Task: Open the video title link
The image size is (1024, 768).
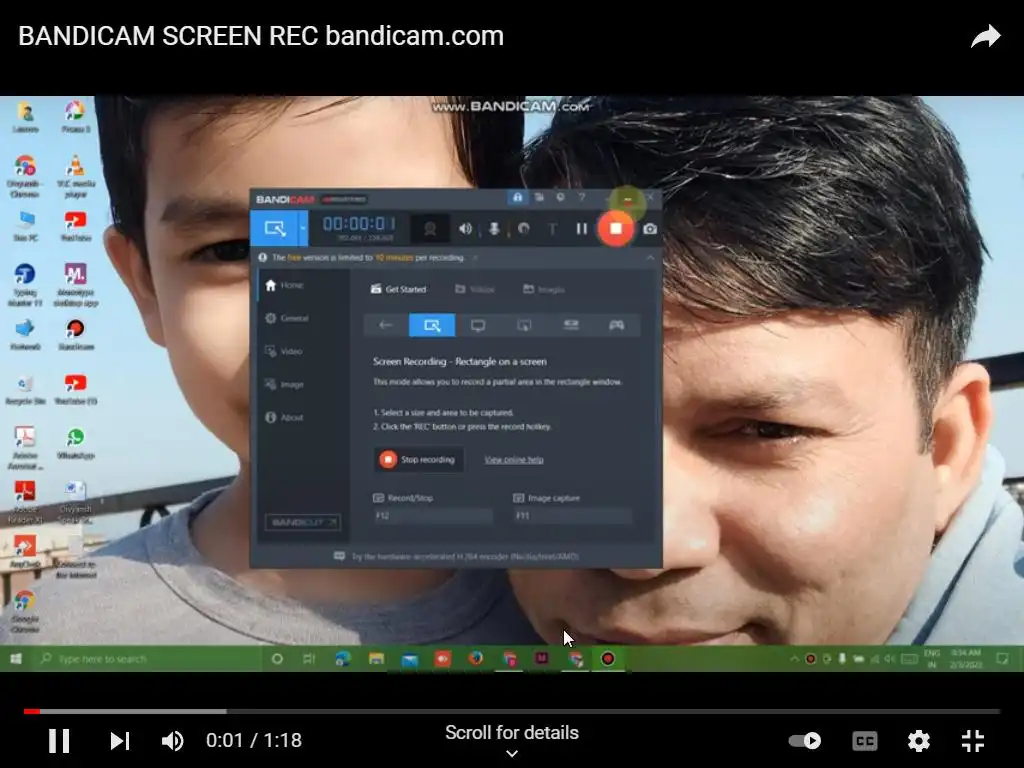Action: click(261, 36)
